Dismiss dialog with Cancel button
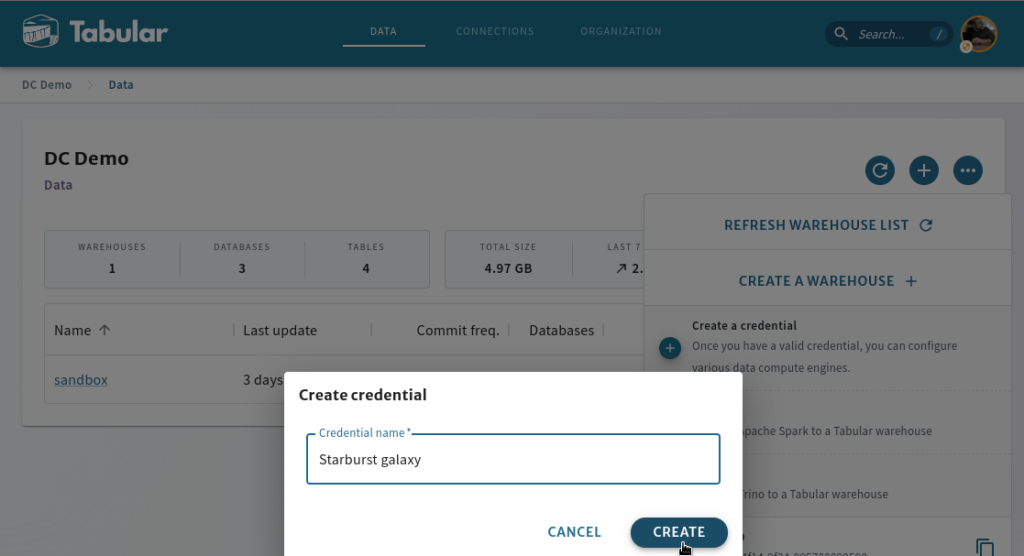 point(574,532)
